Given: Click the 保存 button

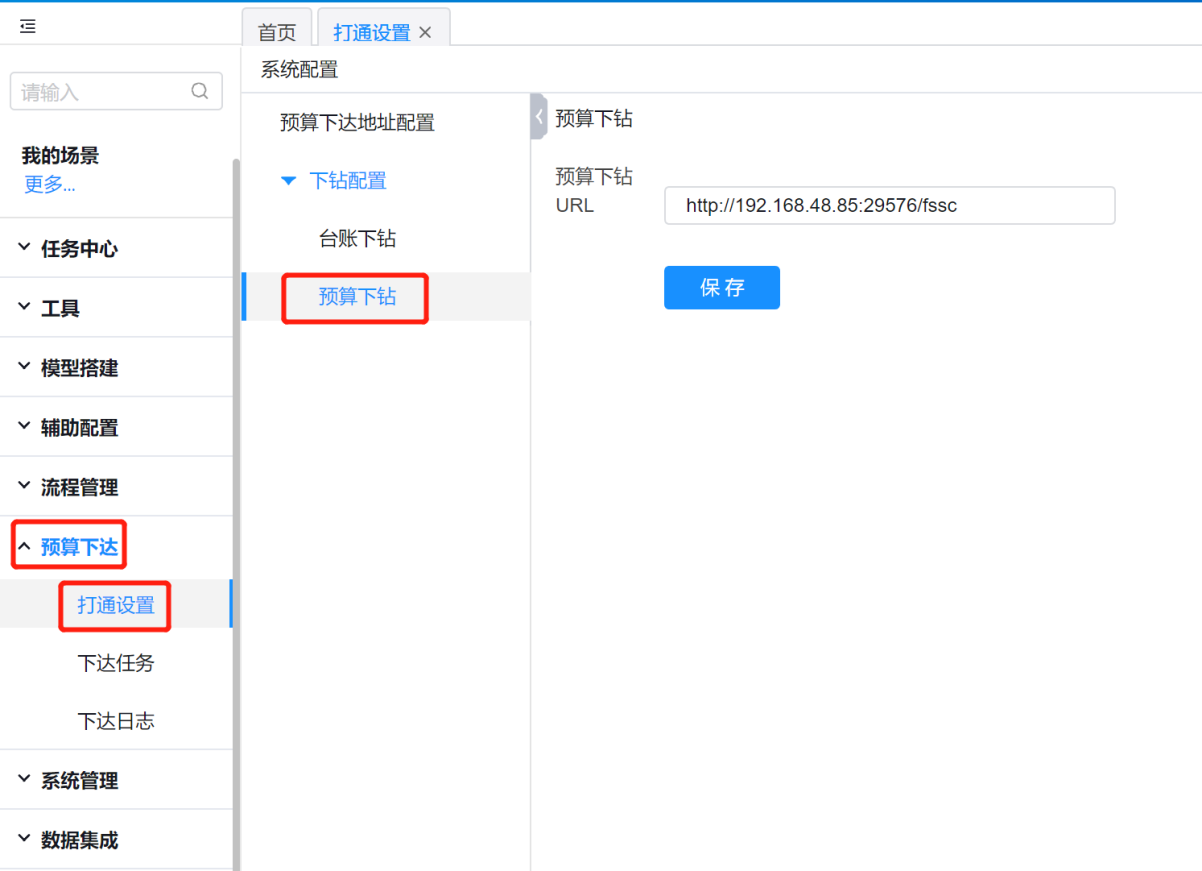Looking at the screenshot, I should 721,288.
